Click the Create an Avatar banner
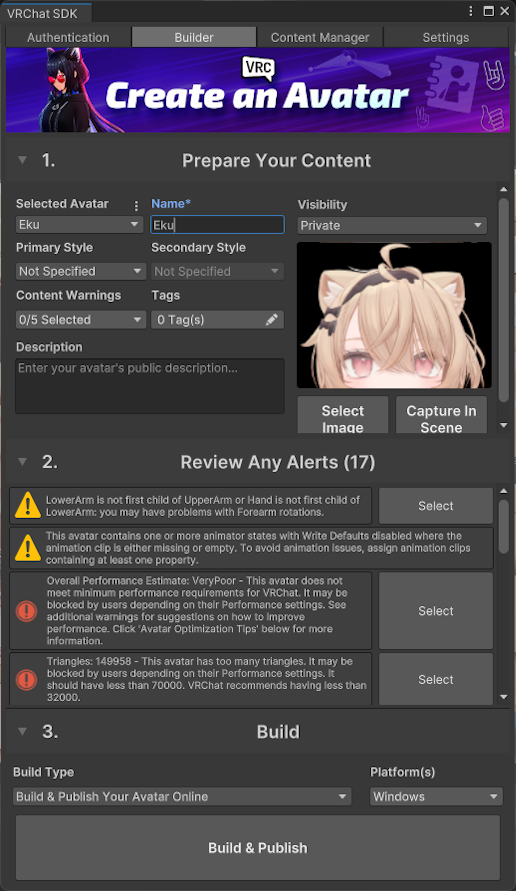The image size is (516, 891). click(x=258, y=90)
